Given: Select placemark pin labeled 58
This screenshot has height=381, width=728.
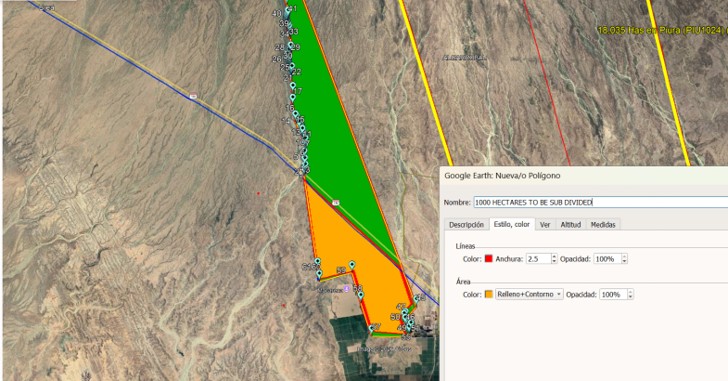Looking at the screenshot, I should coord(361,295).
